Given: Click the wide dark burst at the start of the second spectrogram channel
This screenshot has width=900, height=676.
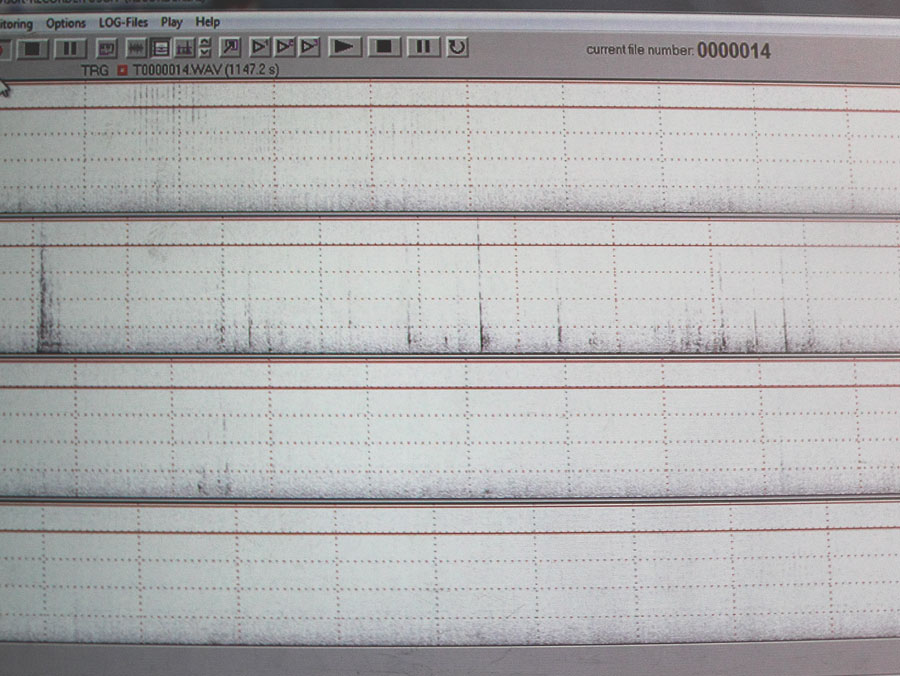Looking at the screenshot, I should pos(47,298).
